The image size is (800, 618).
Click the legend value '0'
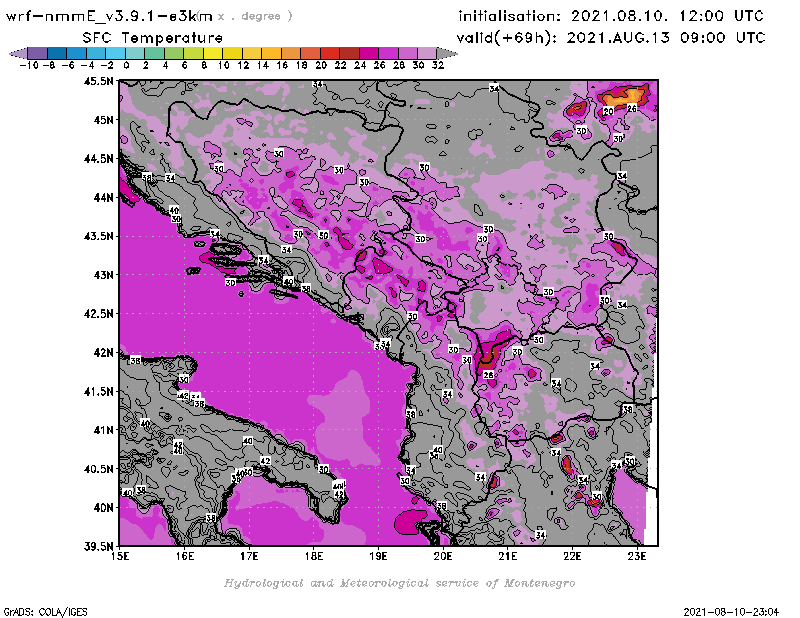coord(126,65)
